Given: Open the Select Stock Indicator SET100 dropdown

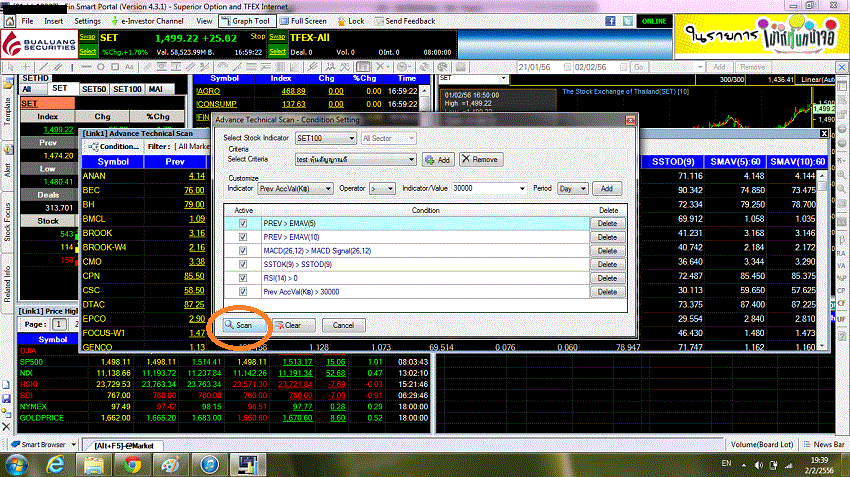Looking at the screenshot, I should [x=326, y=138].
